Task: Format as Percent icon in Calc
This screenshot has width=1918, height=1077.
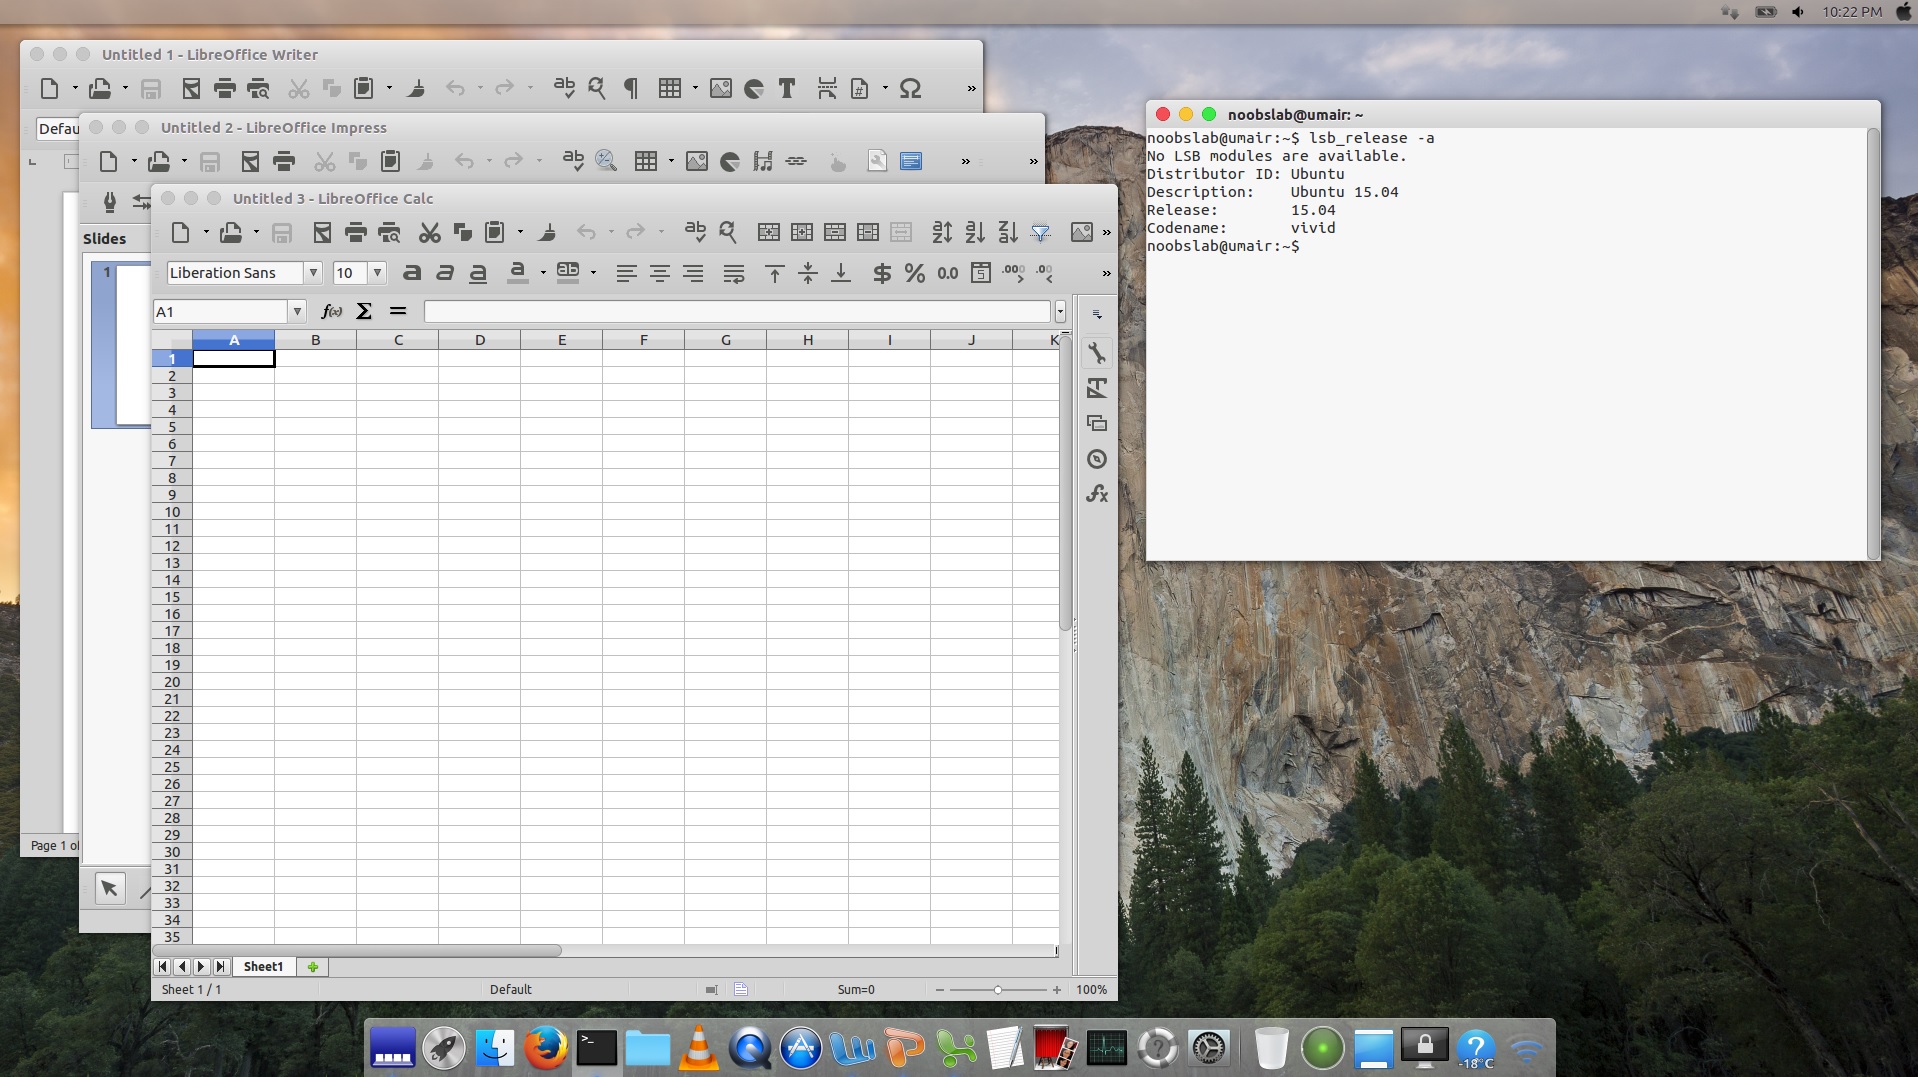Action: (x=914, y=273)
